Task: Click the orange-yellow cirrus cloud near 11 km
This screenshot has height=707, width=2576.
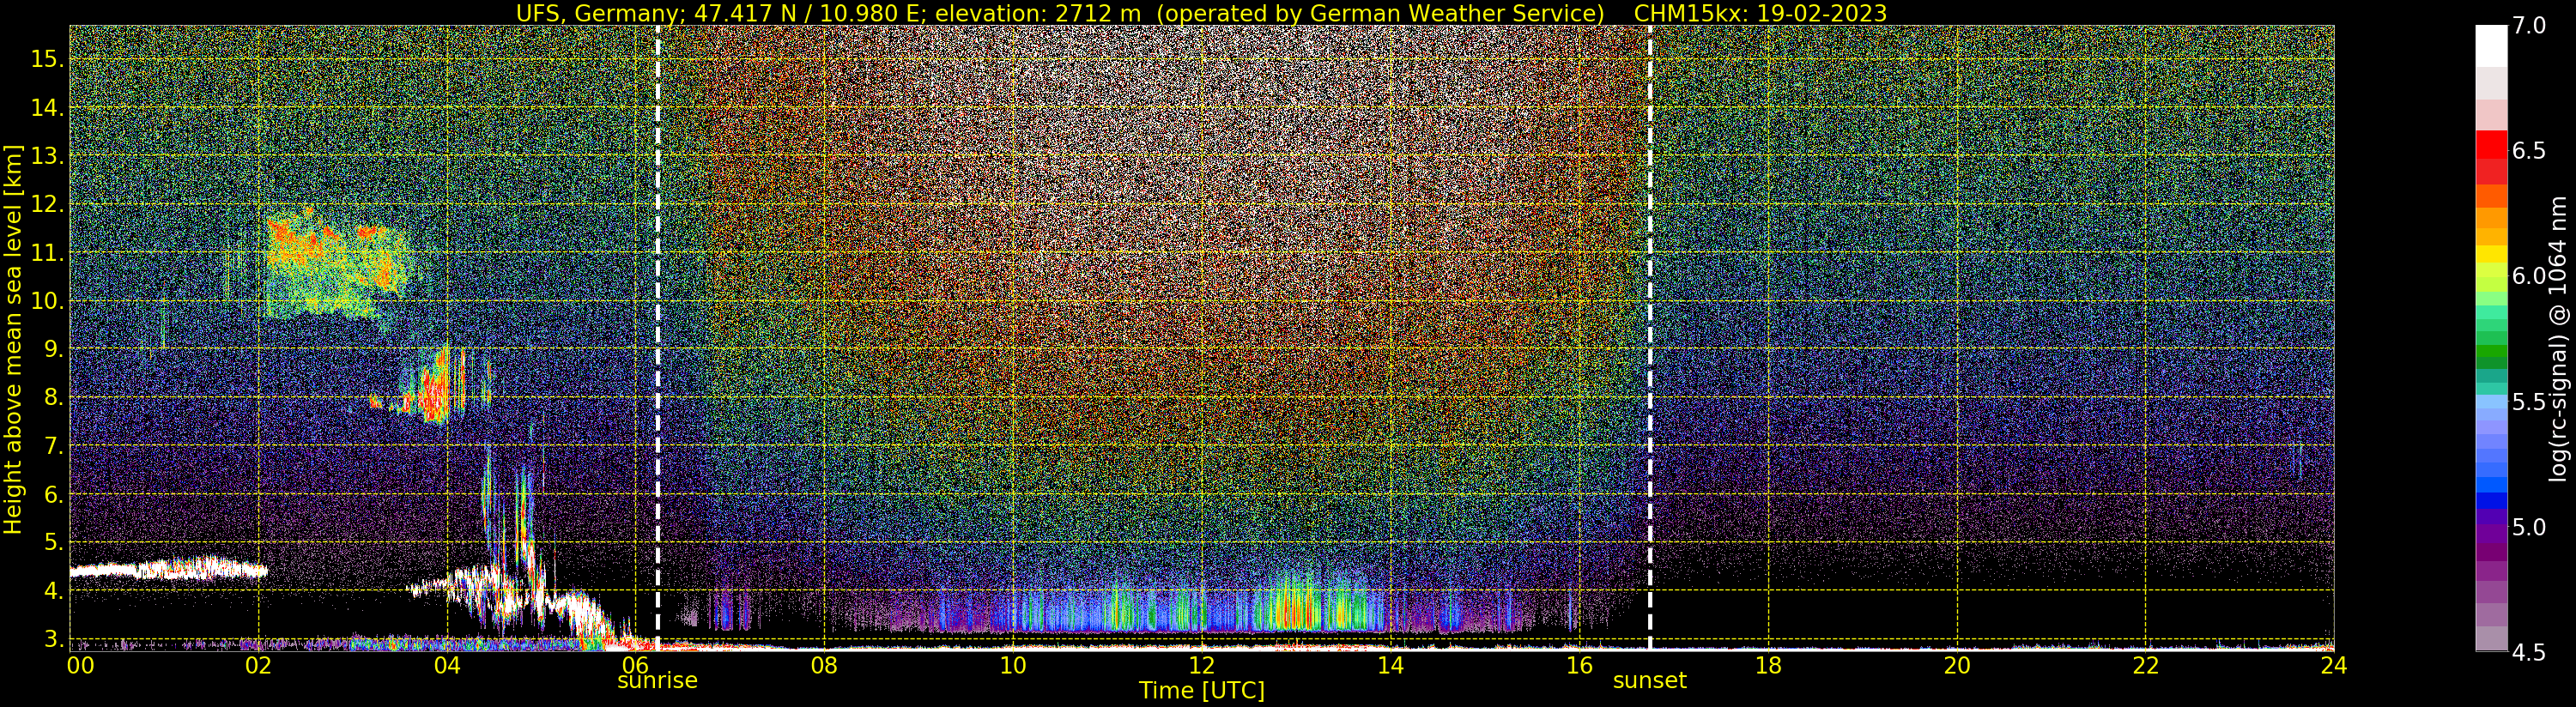Action: (338, 262)
